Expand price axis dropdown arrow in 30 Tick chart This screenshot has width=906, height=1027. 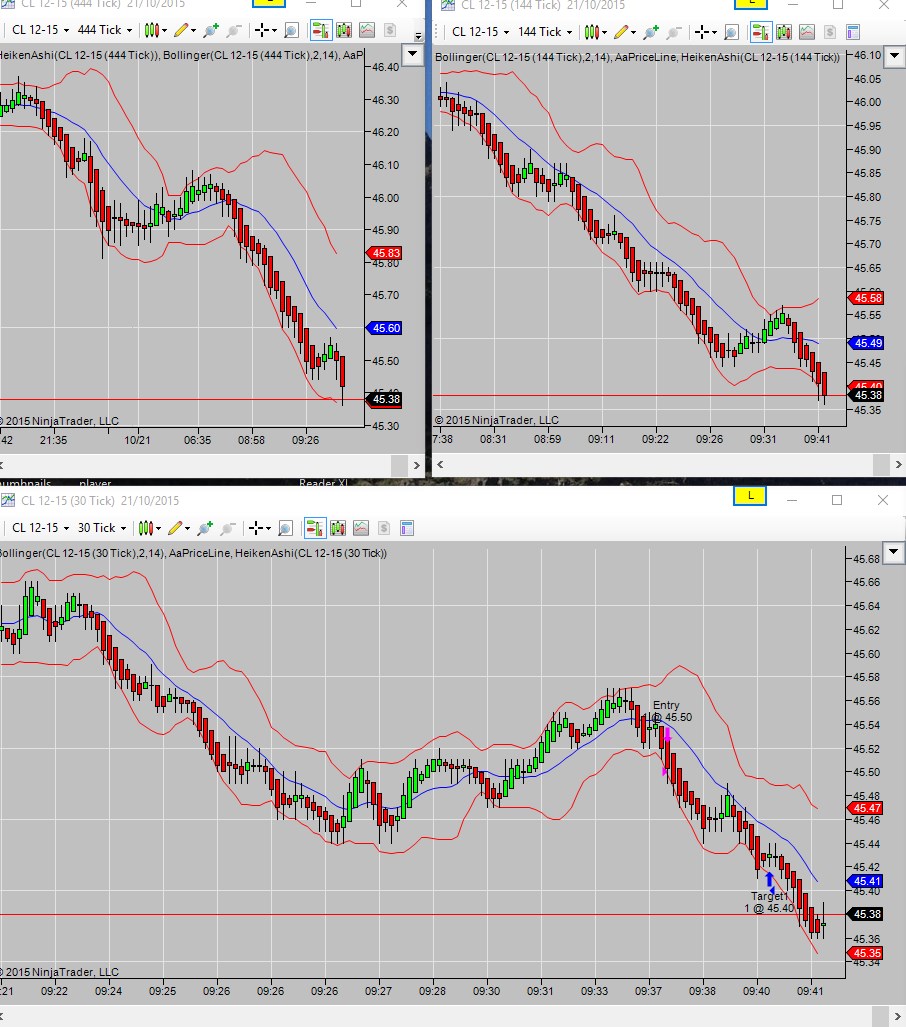coord(894,552)
